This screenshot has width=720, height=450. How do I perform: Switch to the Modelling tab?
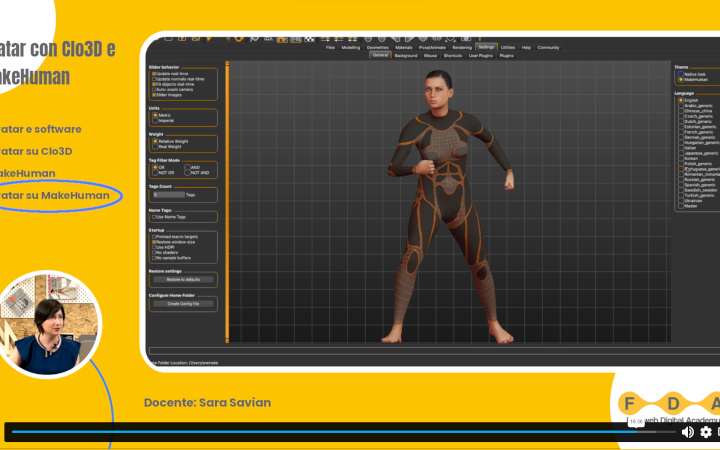pyautogui.click(x=351, y=47)
